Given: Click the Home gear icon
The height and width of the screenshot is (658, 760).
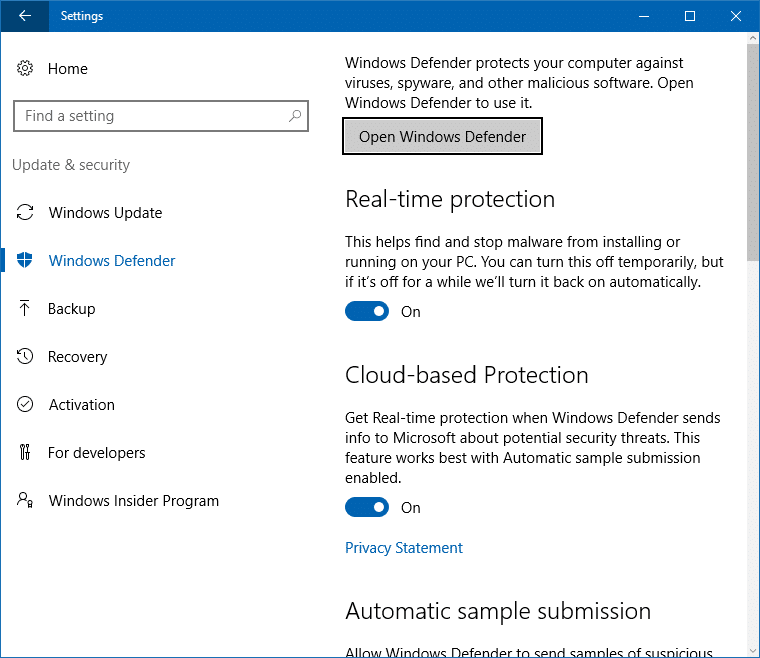Looking at the screenshot, I should pyautogui.click(x=25, y=68).
